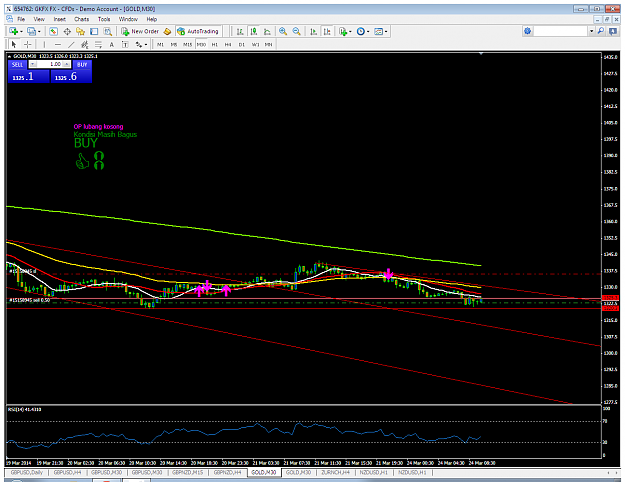The height and width of the screenshot is (482, 625).
Task: Open the Charts menu
Action: tap(82, 19)
